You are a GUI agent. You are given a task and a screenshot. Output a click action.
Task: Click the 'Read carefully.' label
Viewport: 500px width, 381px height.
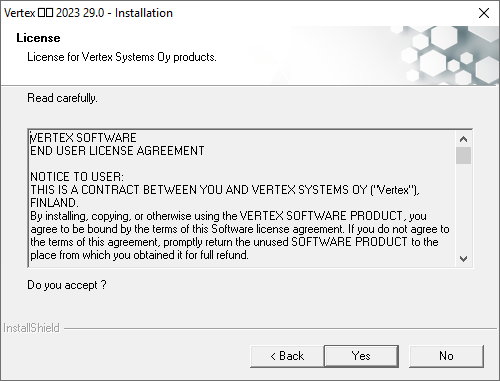click(x=62, y=98)
